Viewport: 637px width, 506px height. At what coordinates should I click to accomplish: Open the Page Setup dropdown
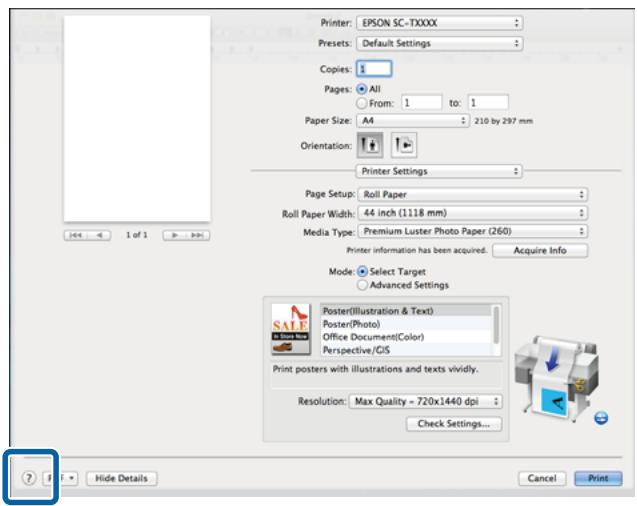[472, 195]
